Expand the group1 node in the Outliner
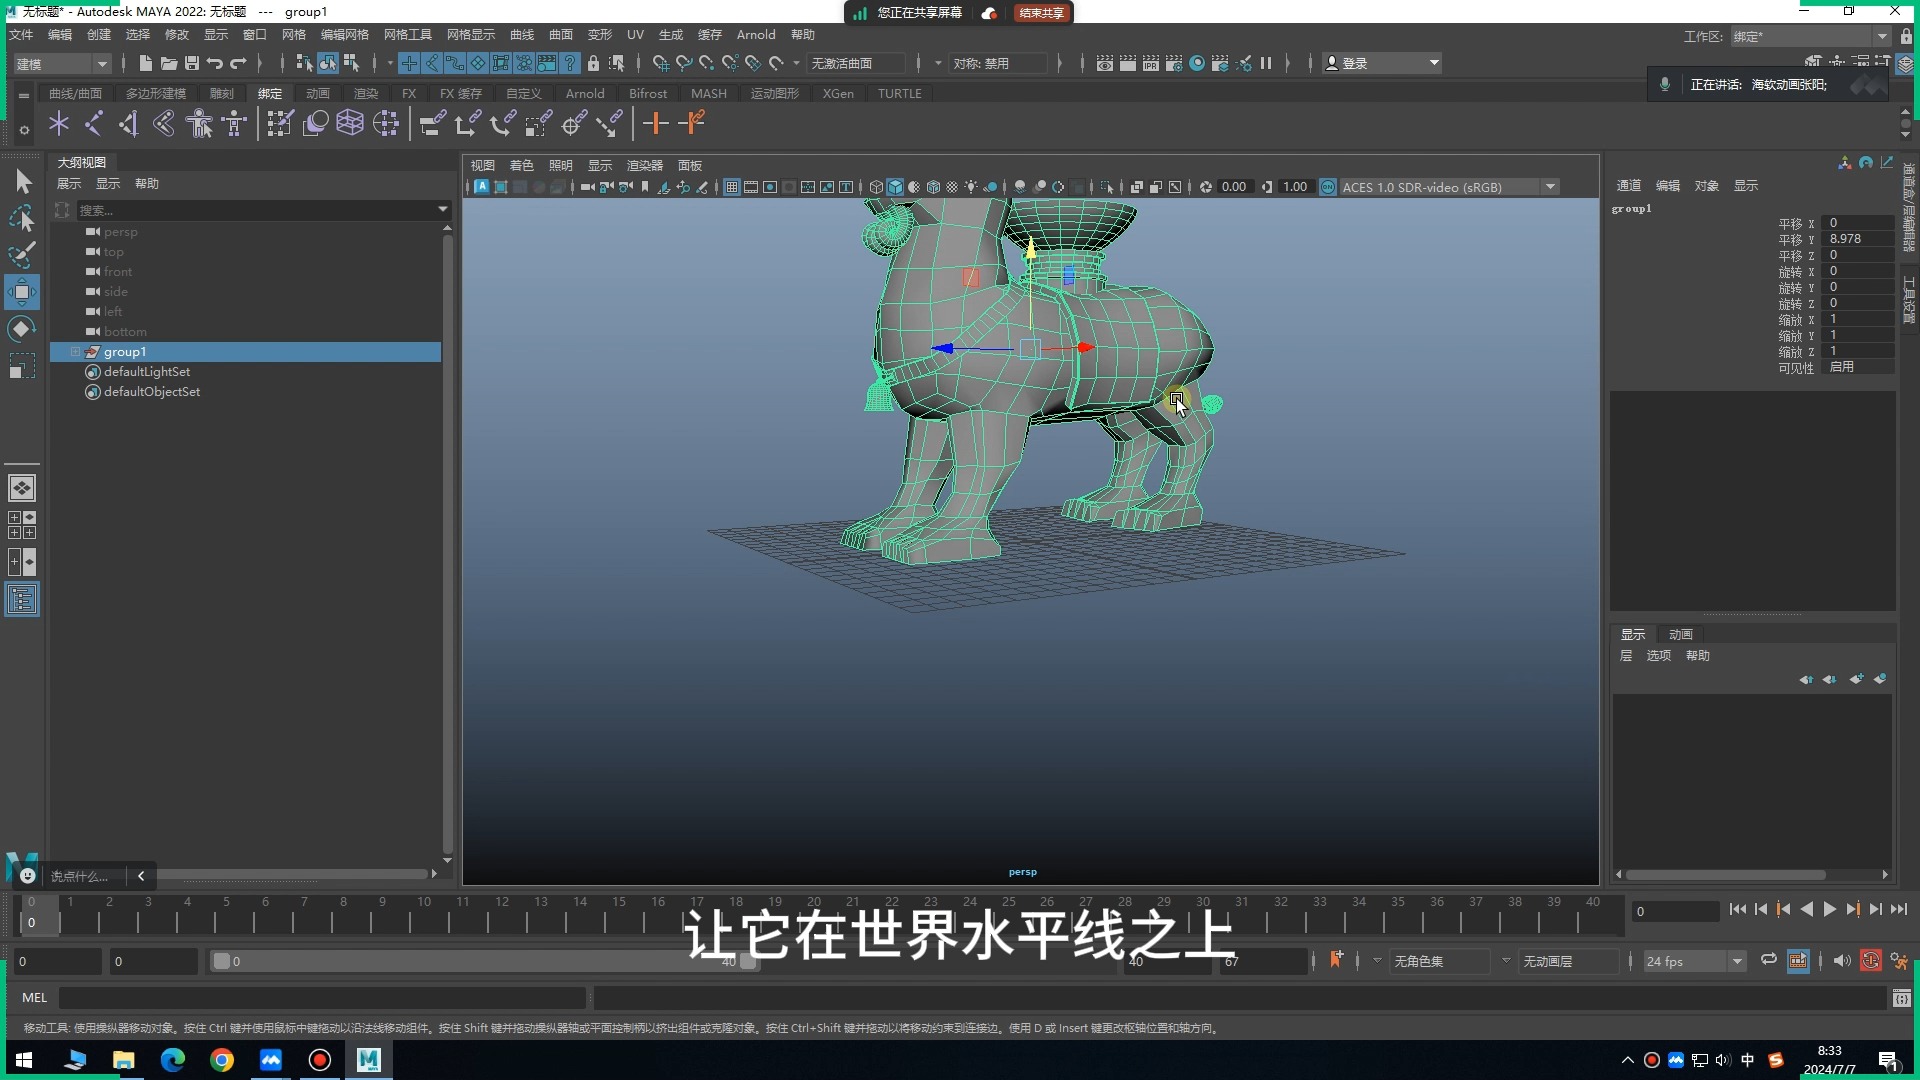1920x1080 pixels. click(74, 351)
